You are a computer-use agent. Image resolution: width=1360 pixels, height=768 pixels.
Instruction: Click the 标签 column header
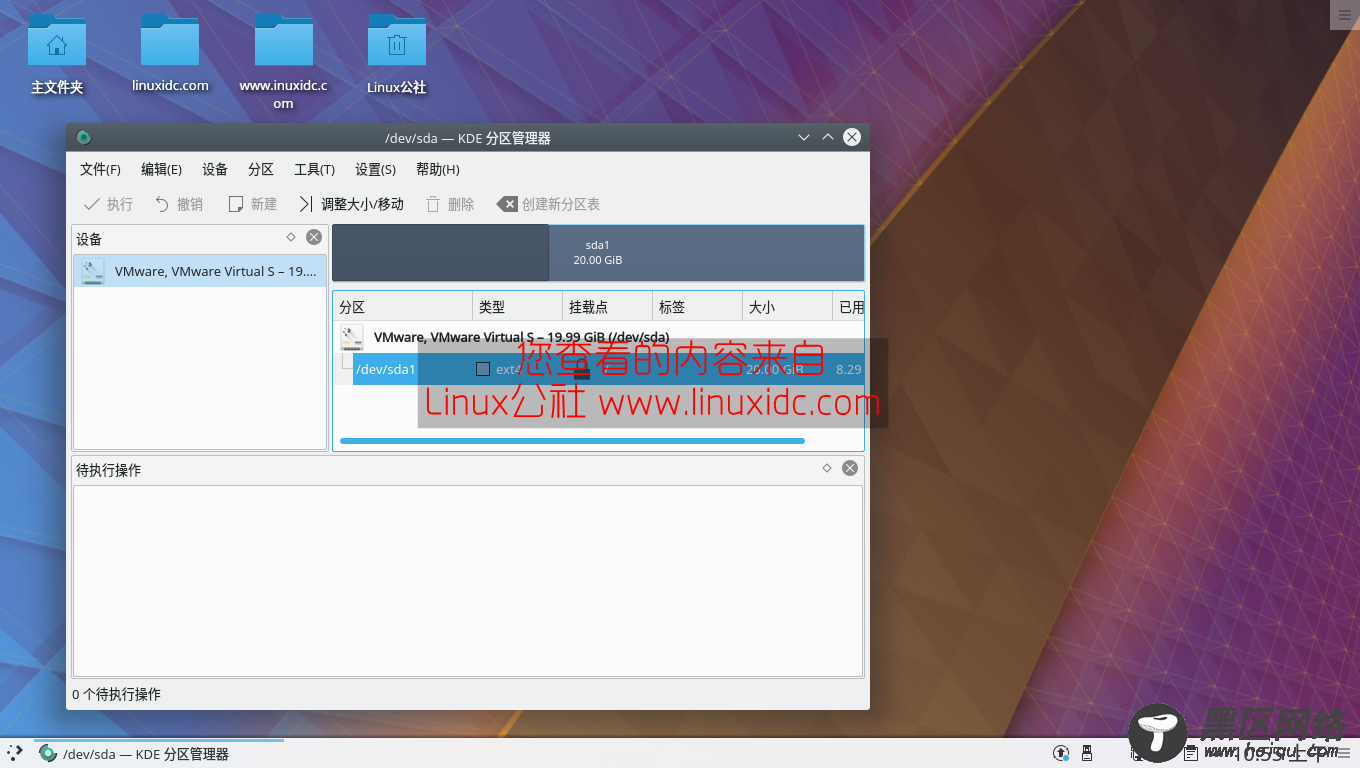[697, 307]
